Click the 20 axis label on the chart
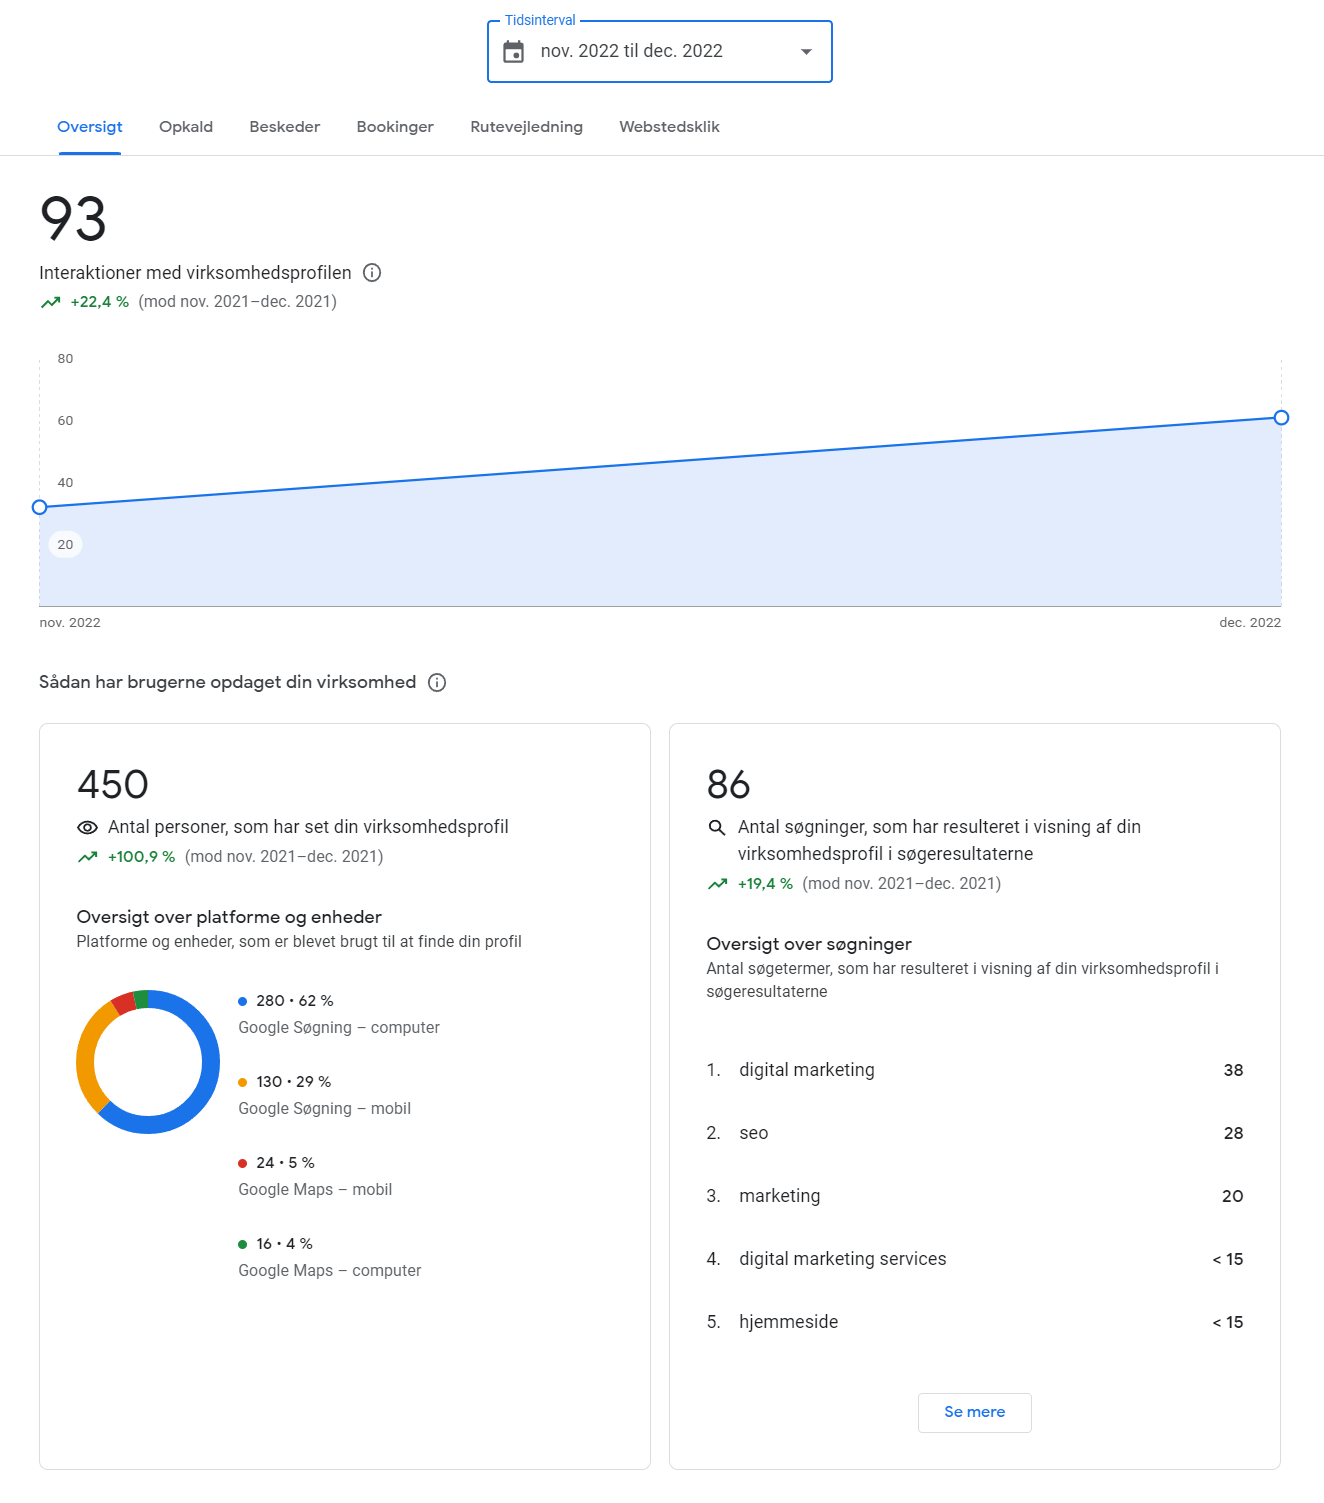 [65, 545]
